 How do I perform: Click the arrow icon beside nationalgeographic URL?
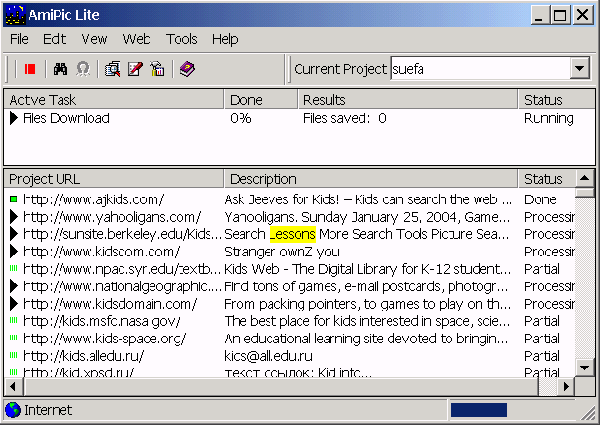click(x=14, y=286)
